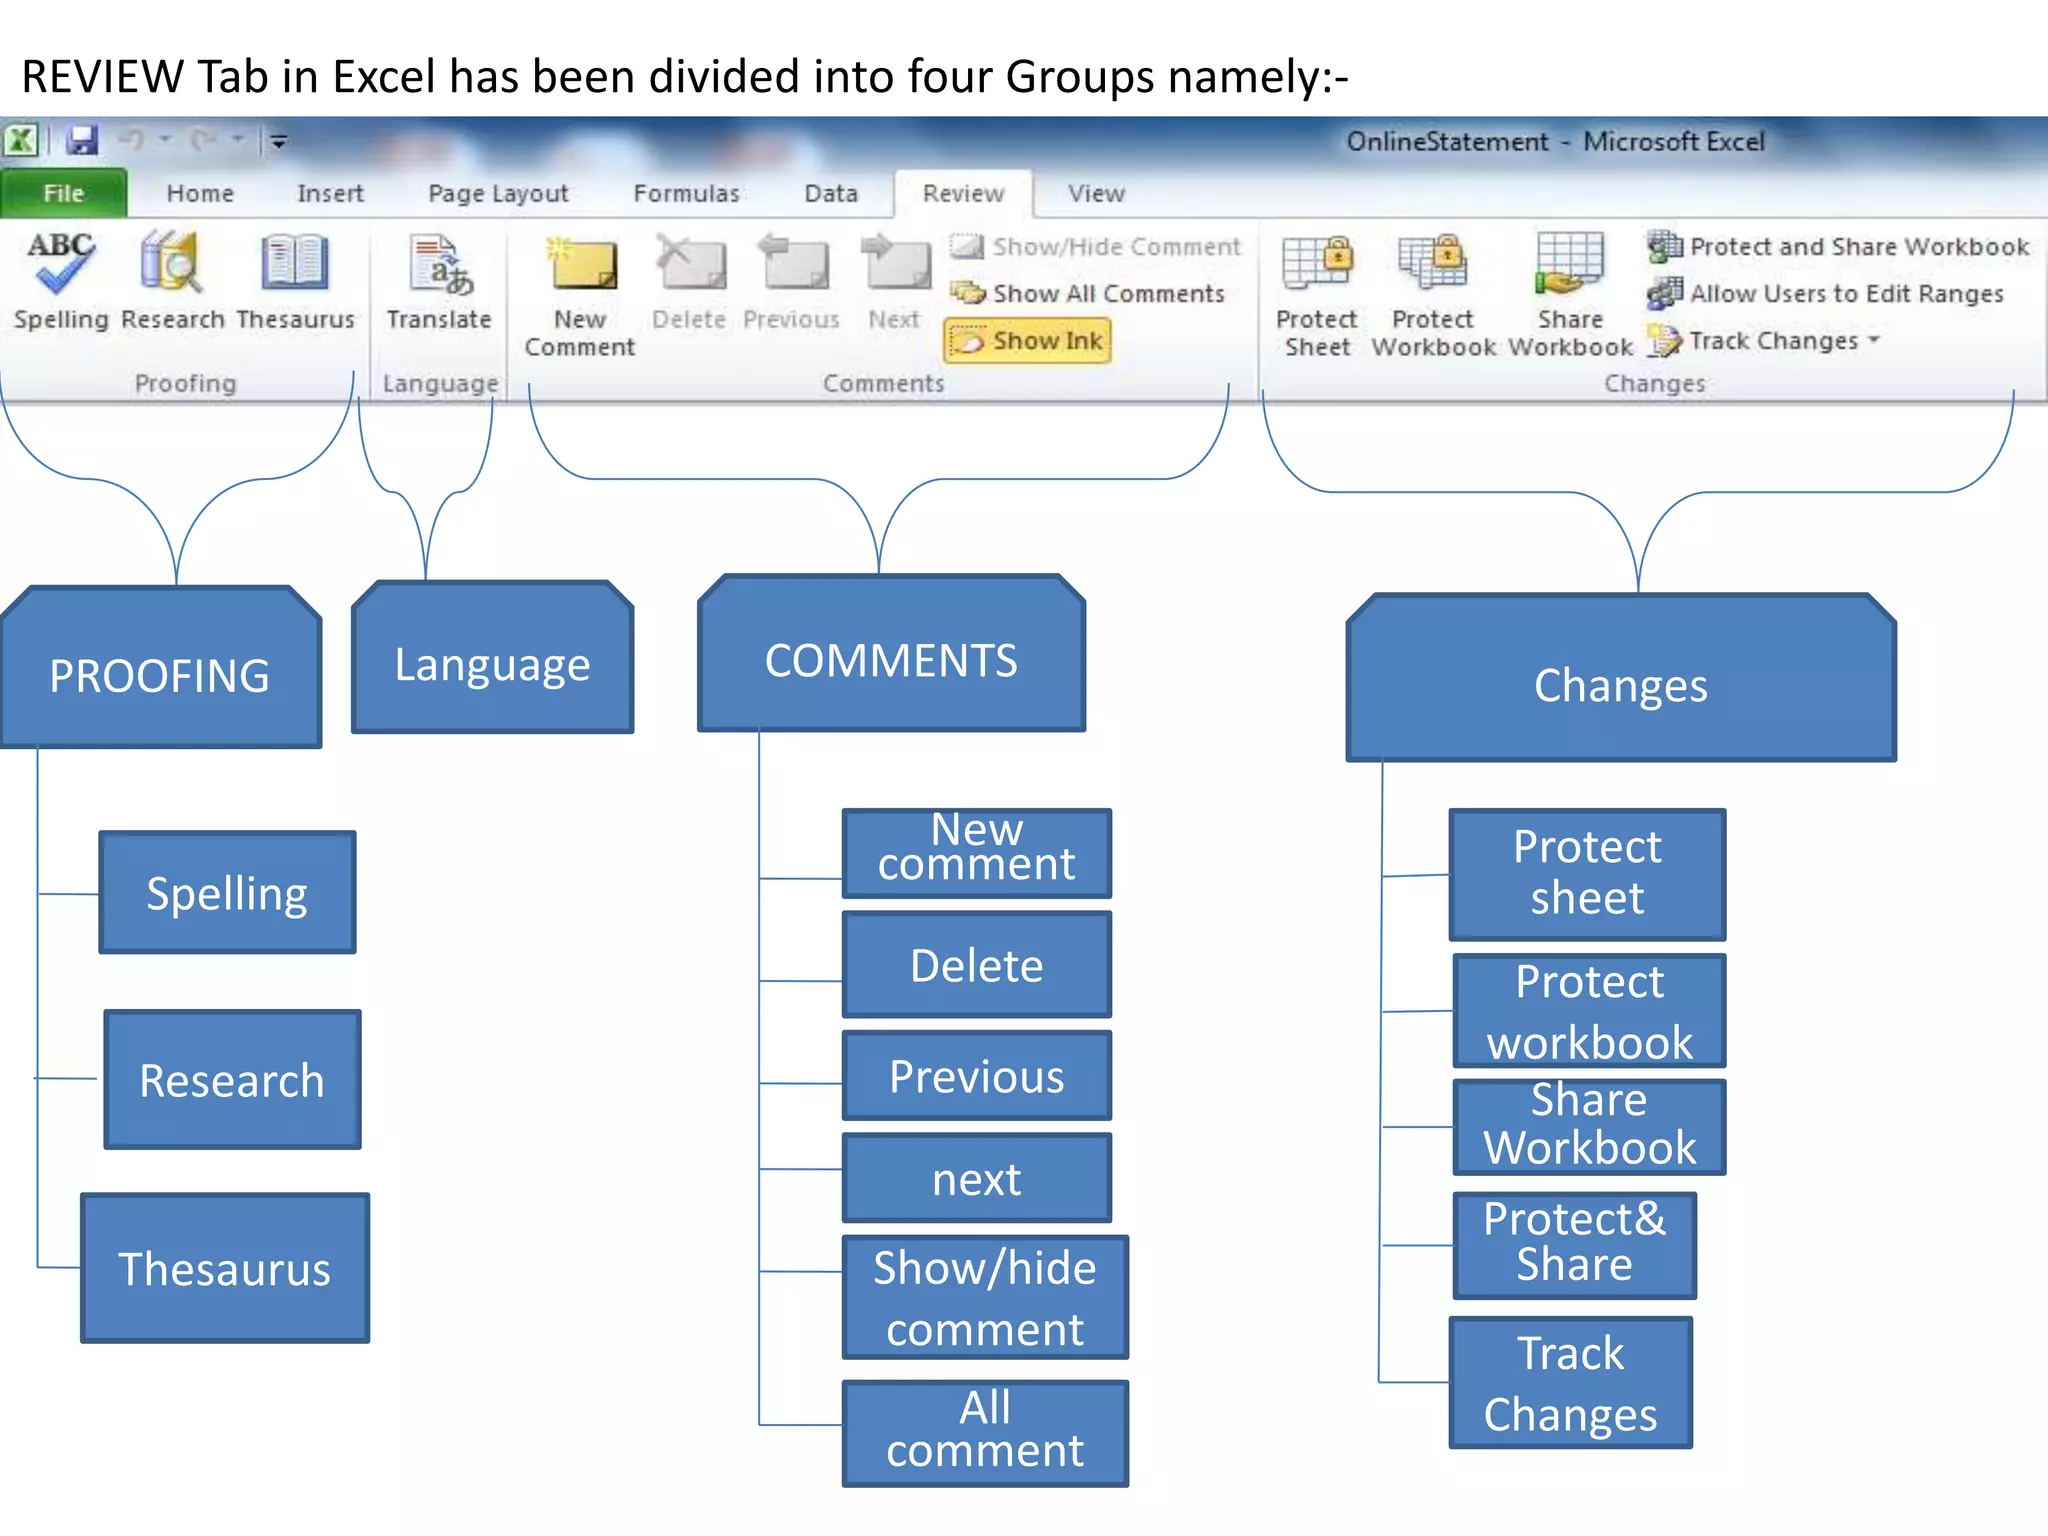Viewport: 2048px width, 1536px height.
Task: Click the Save icon in quick access toolbar
Action: (x=82, y=141)
